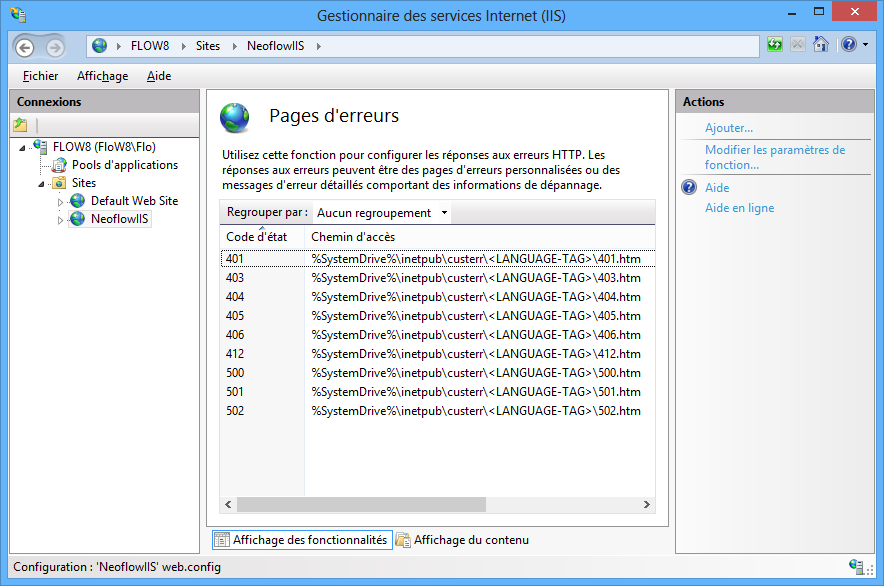Click the Ajouter... action link

click(729, 128)
